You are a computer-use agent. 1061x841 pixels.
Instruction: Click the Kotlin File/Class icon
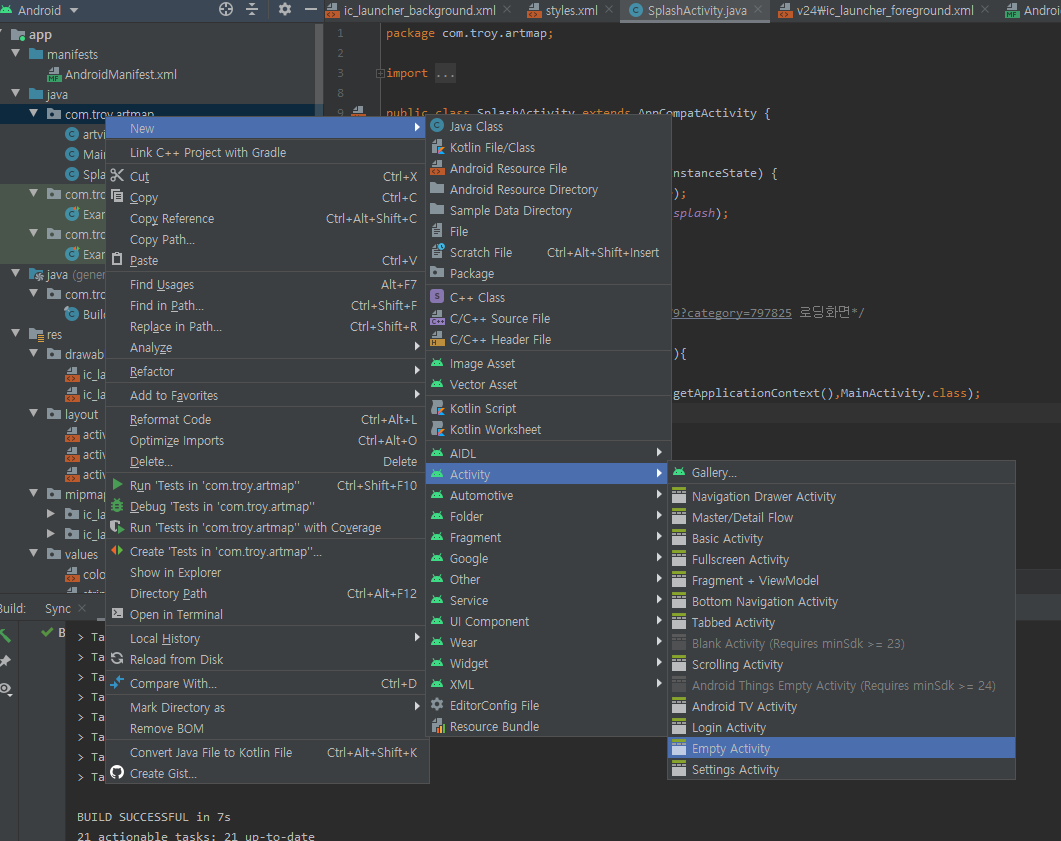coord(437,146)
